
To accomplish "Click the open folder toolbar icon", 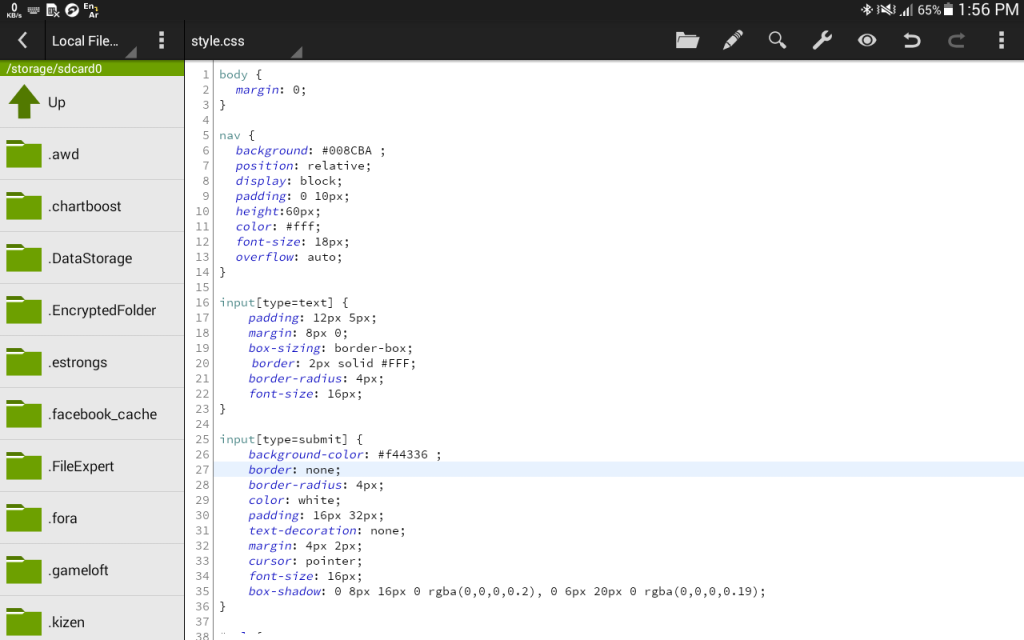I will [687, 40].
